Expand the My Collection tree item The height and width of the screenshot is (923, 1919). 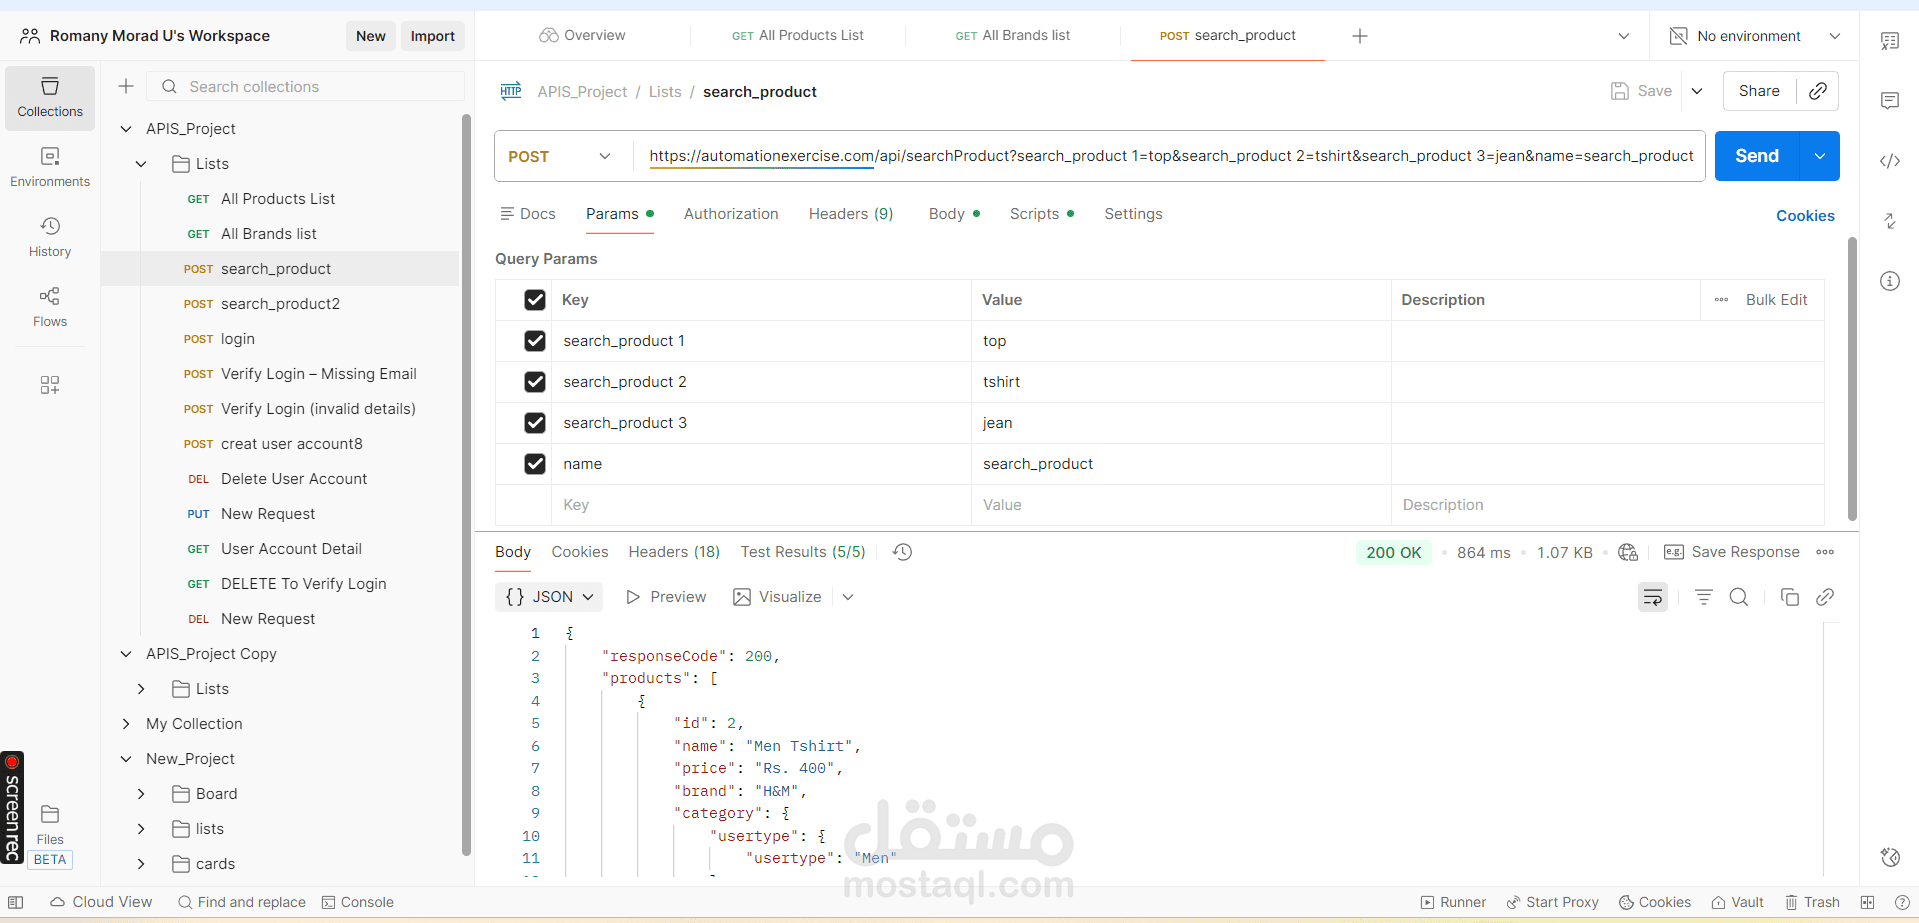click(126, 724)
